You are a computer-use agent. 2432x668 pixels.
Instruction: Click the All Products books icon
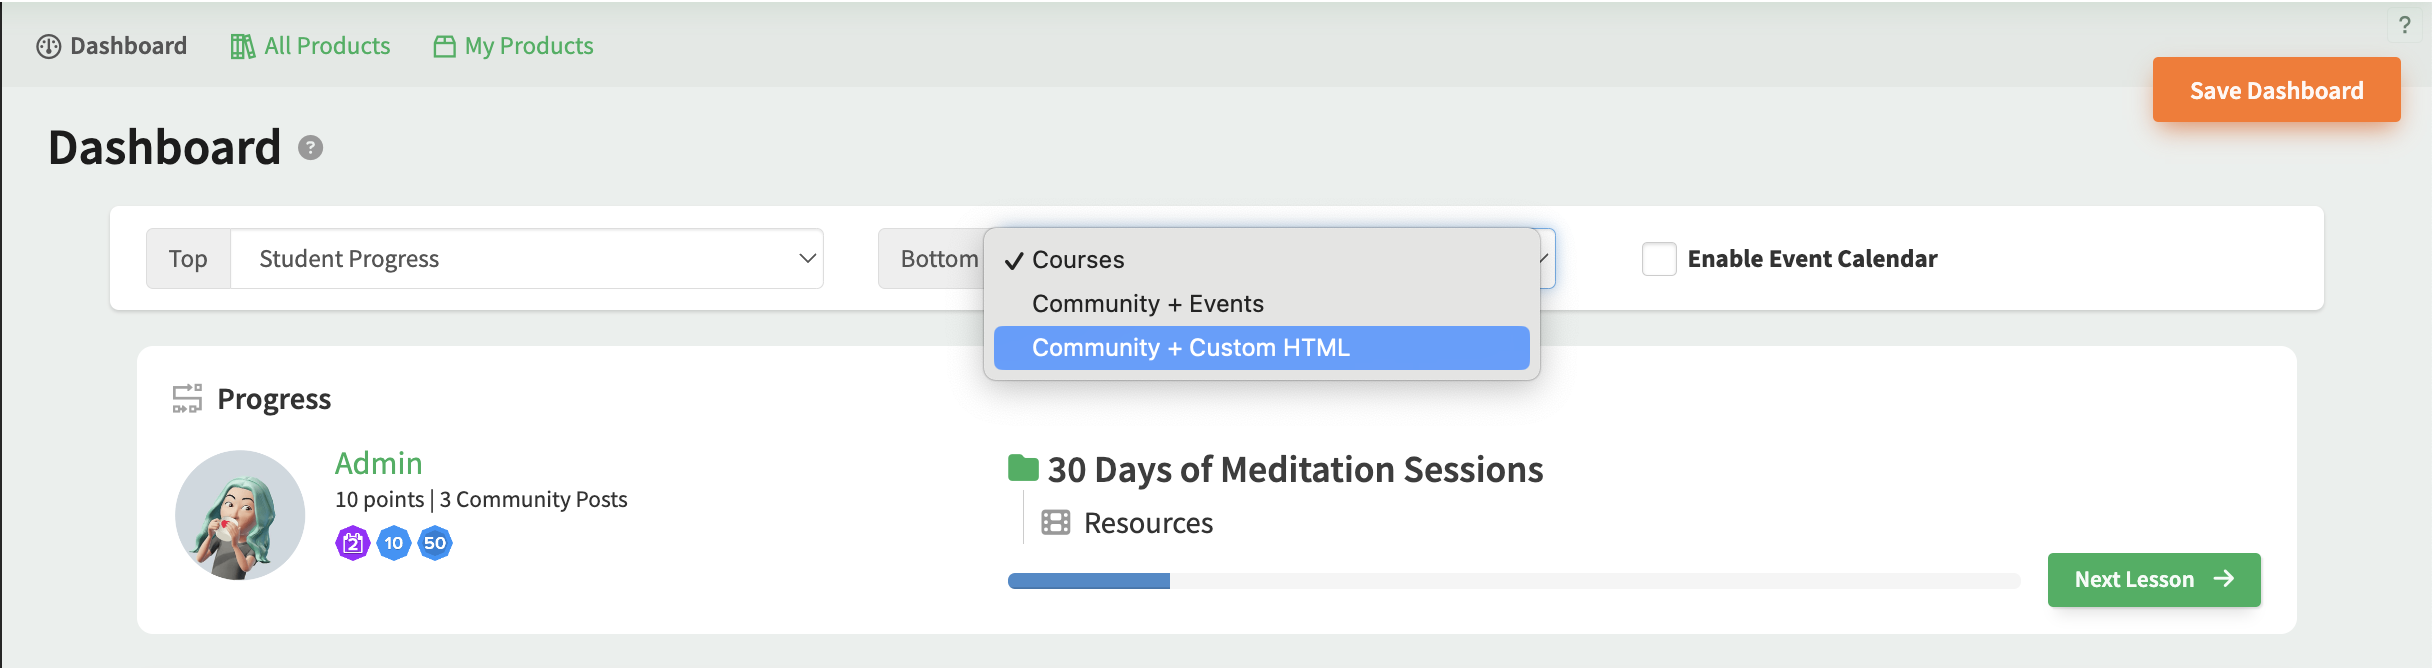[242, 46]
